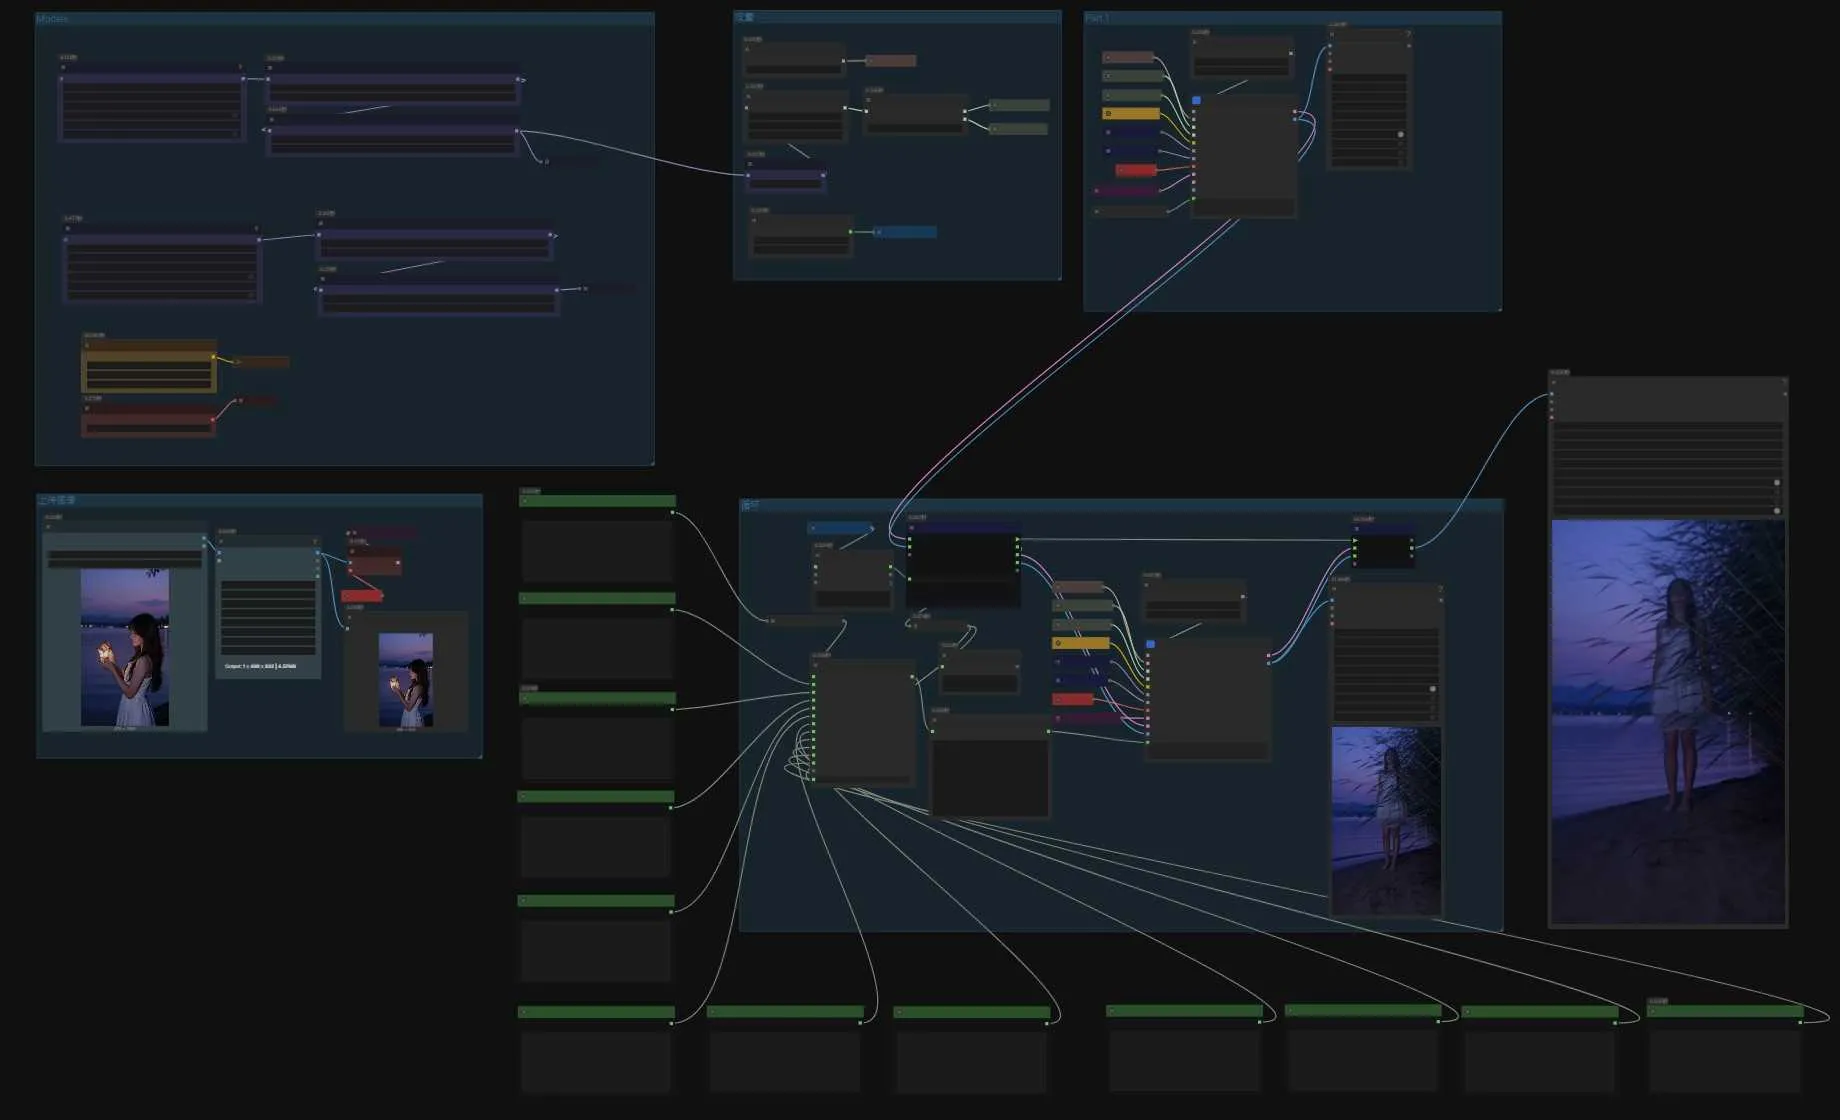Click the yellow node in the bottom sampling group

point(1081,643)
